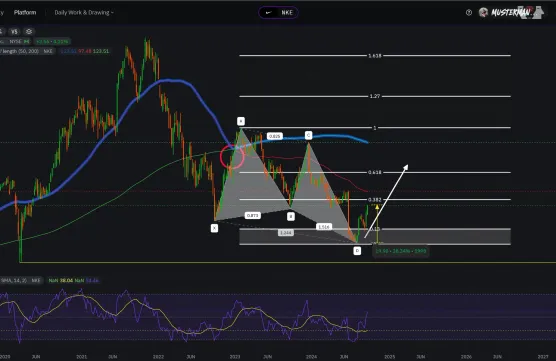
Task: Click the VS compare symbol icon
Action: (14, 32)
